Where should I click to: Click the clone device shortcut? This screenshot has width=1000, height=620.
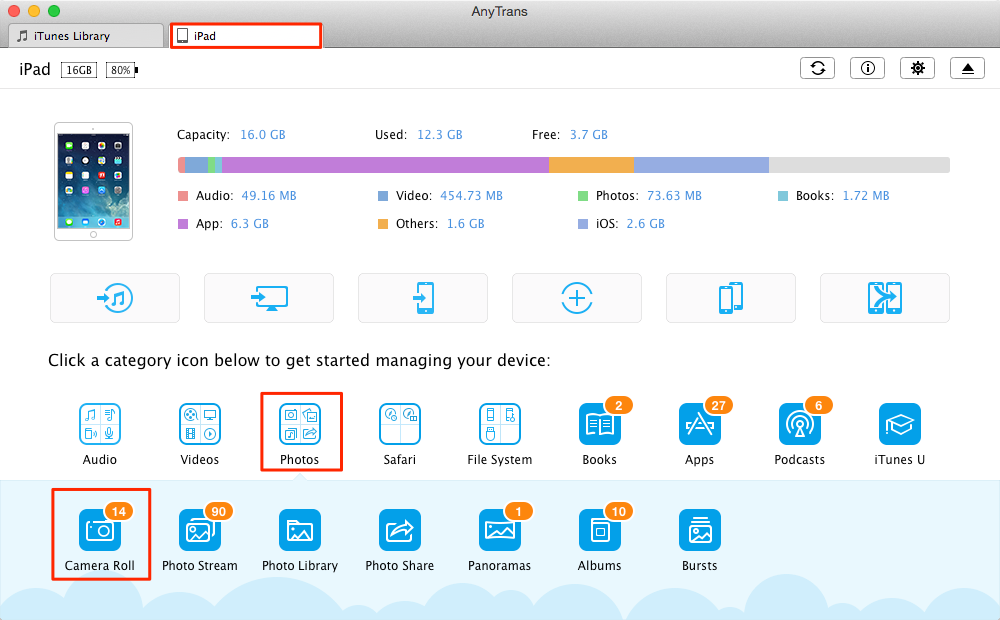[x=731, y=298]
